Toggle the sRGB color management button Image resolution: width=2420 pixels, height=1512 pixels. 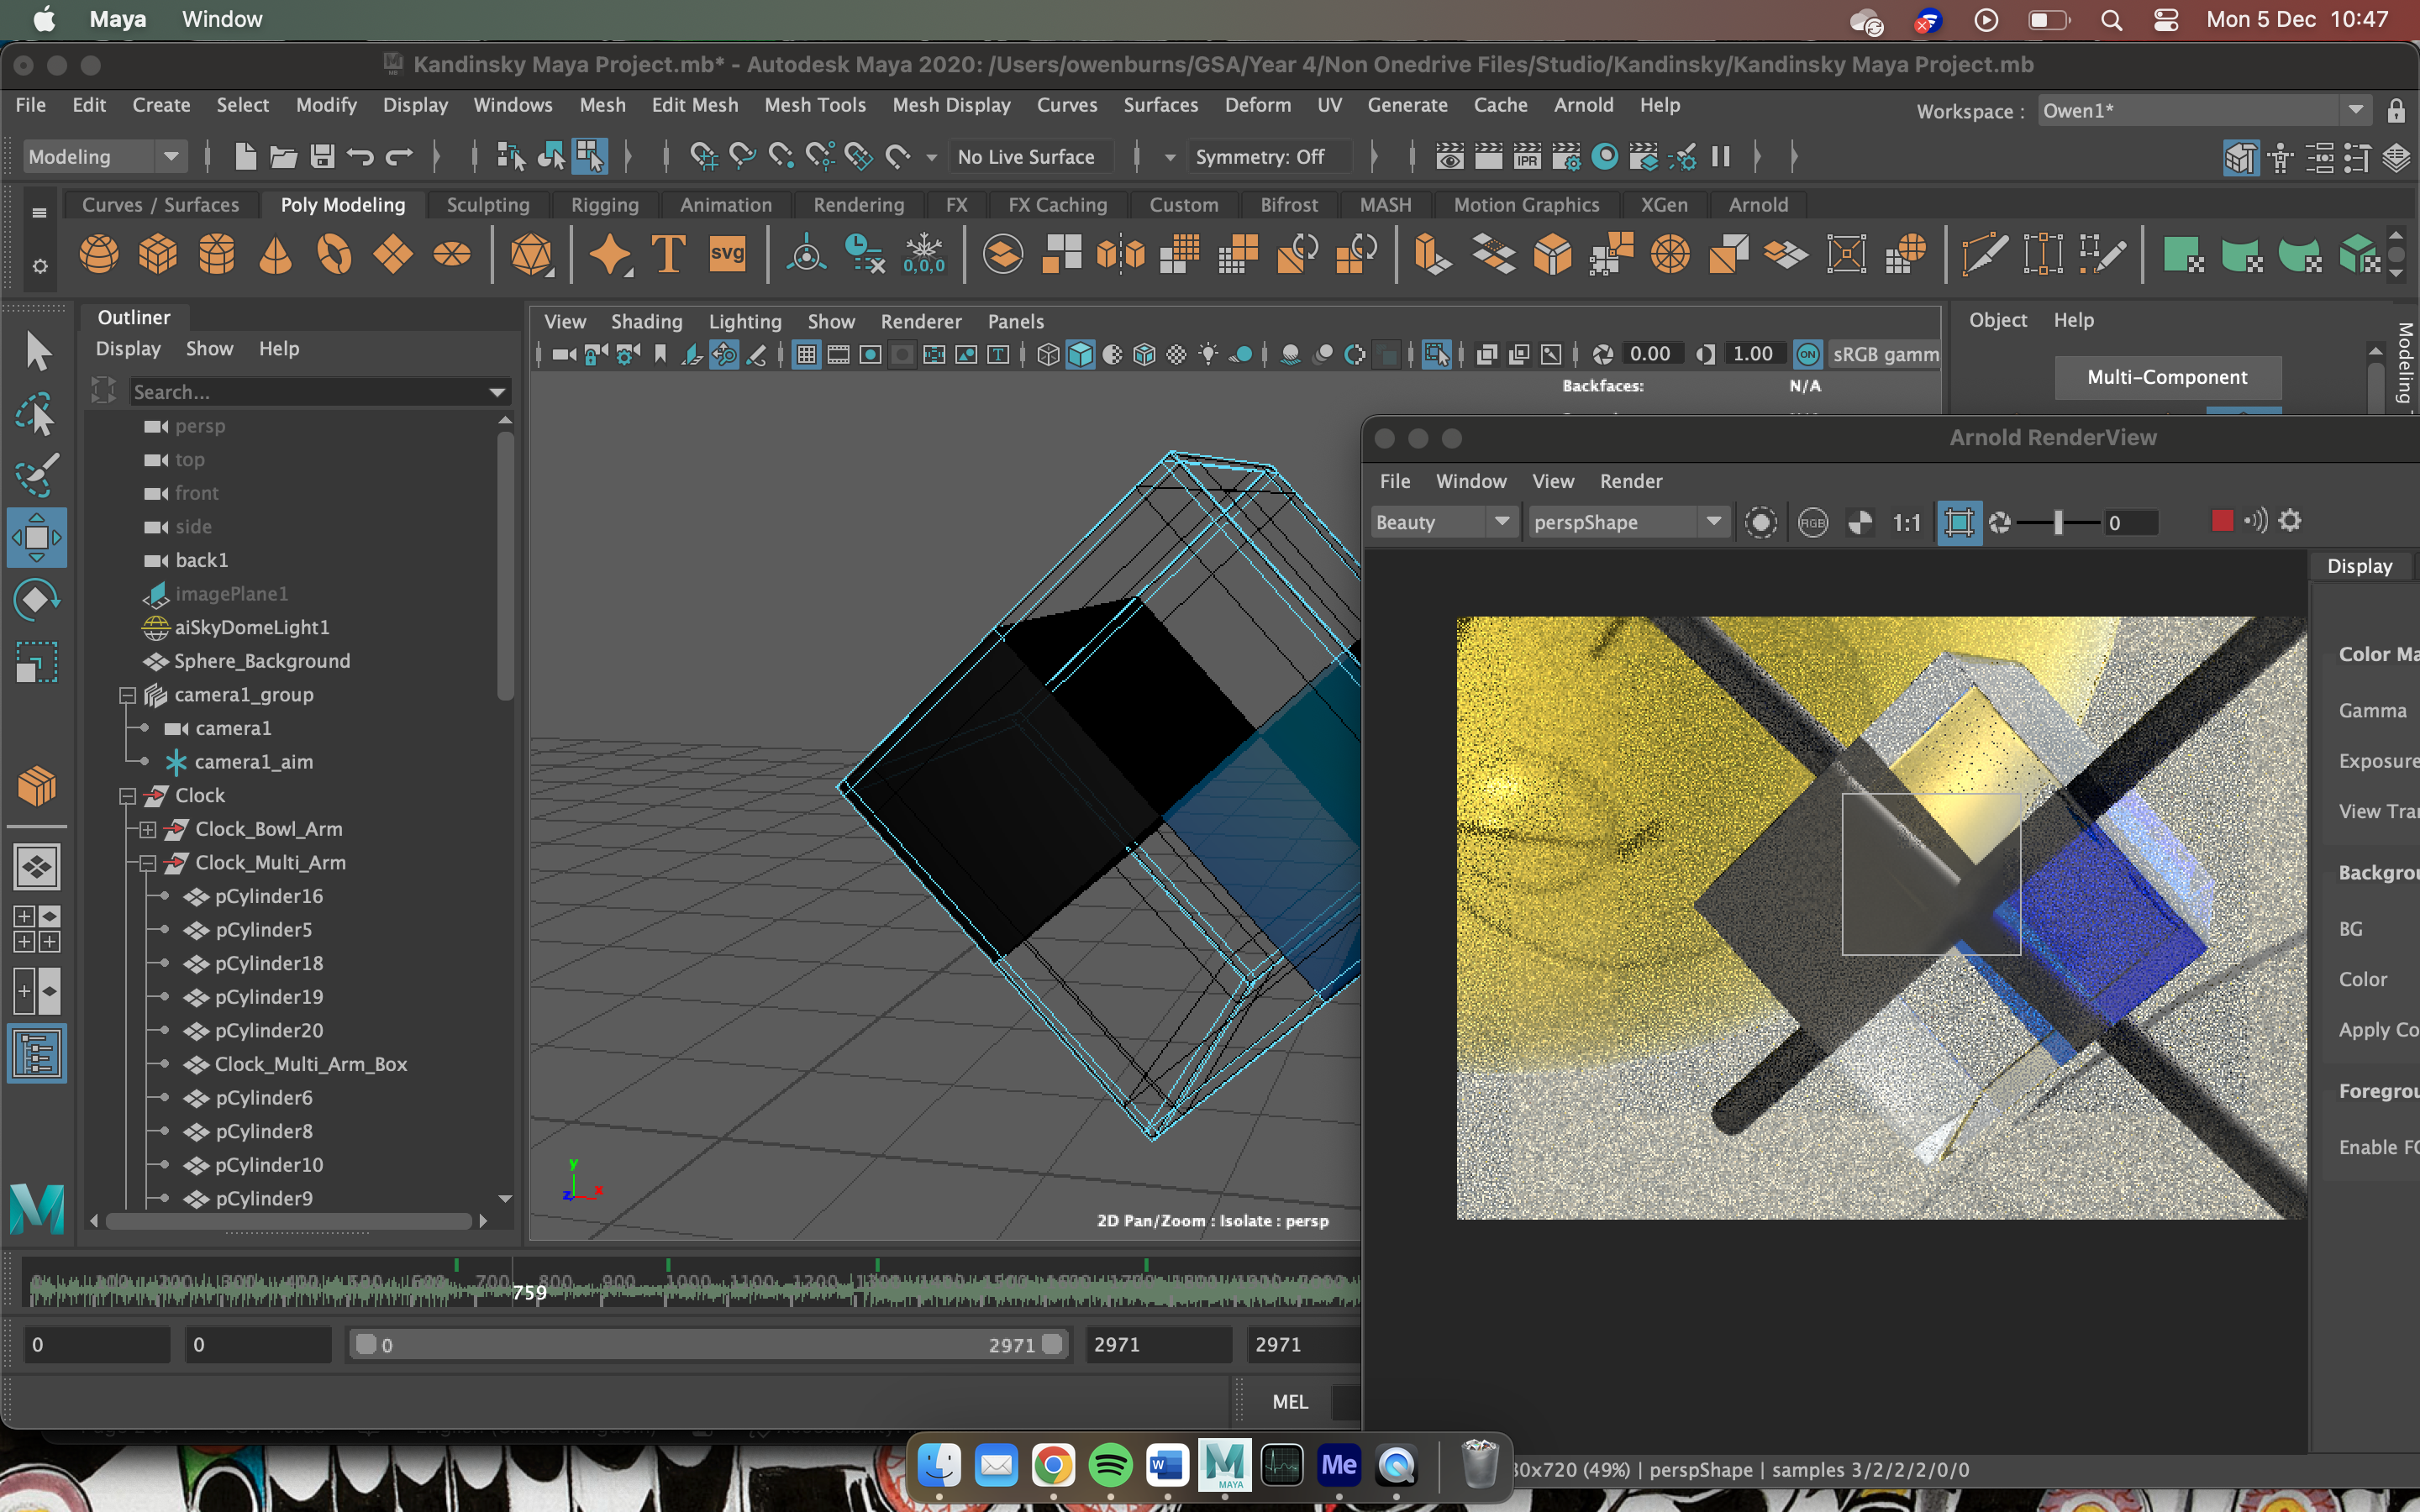coord(1808,354)
